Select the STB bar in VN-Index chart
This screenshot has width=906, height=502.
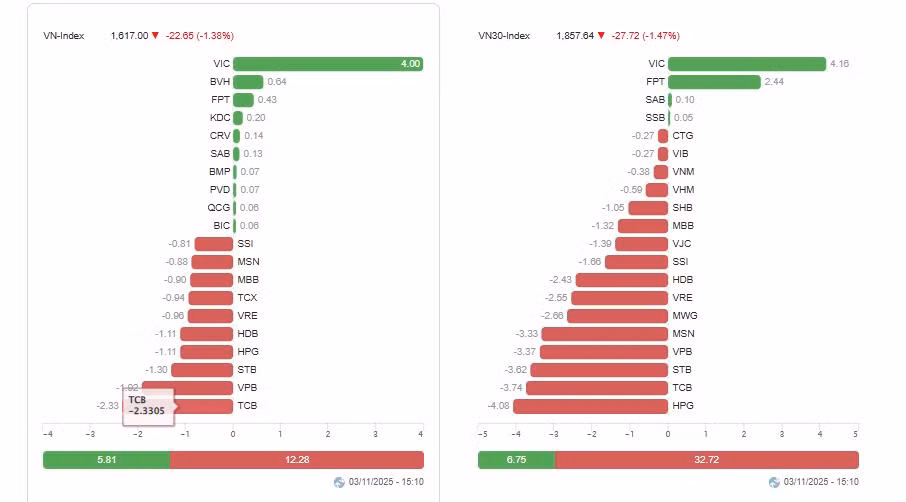point(202,370)
